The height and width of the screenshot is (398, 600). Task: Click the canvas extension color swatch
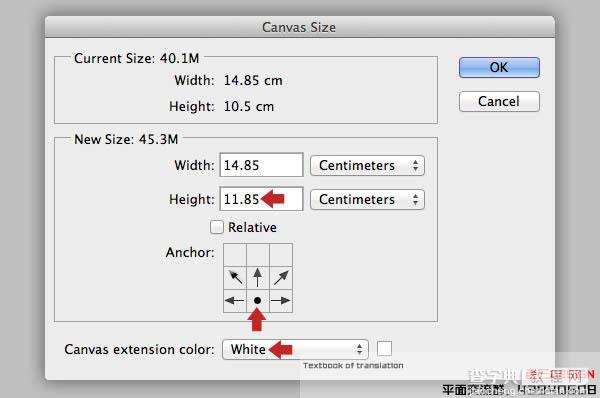point(384,349)
